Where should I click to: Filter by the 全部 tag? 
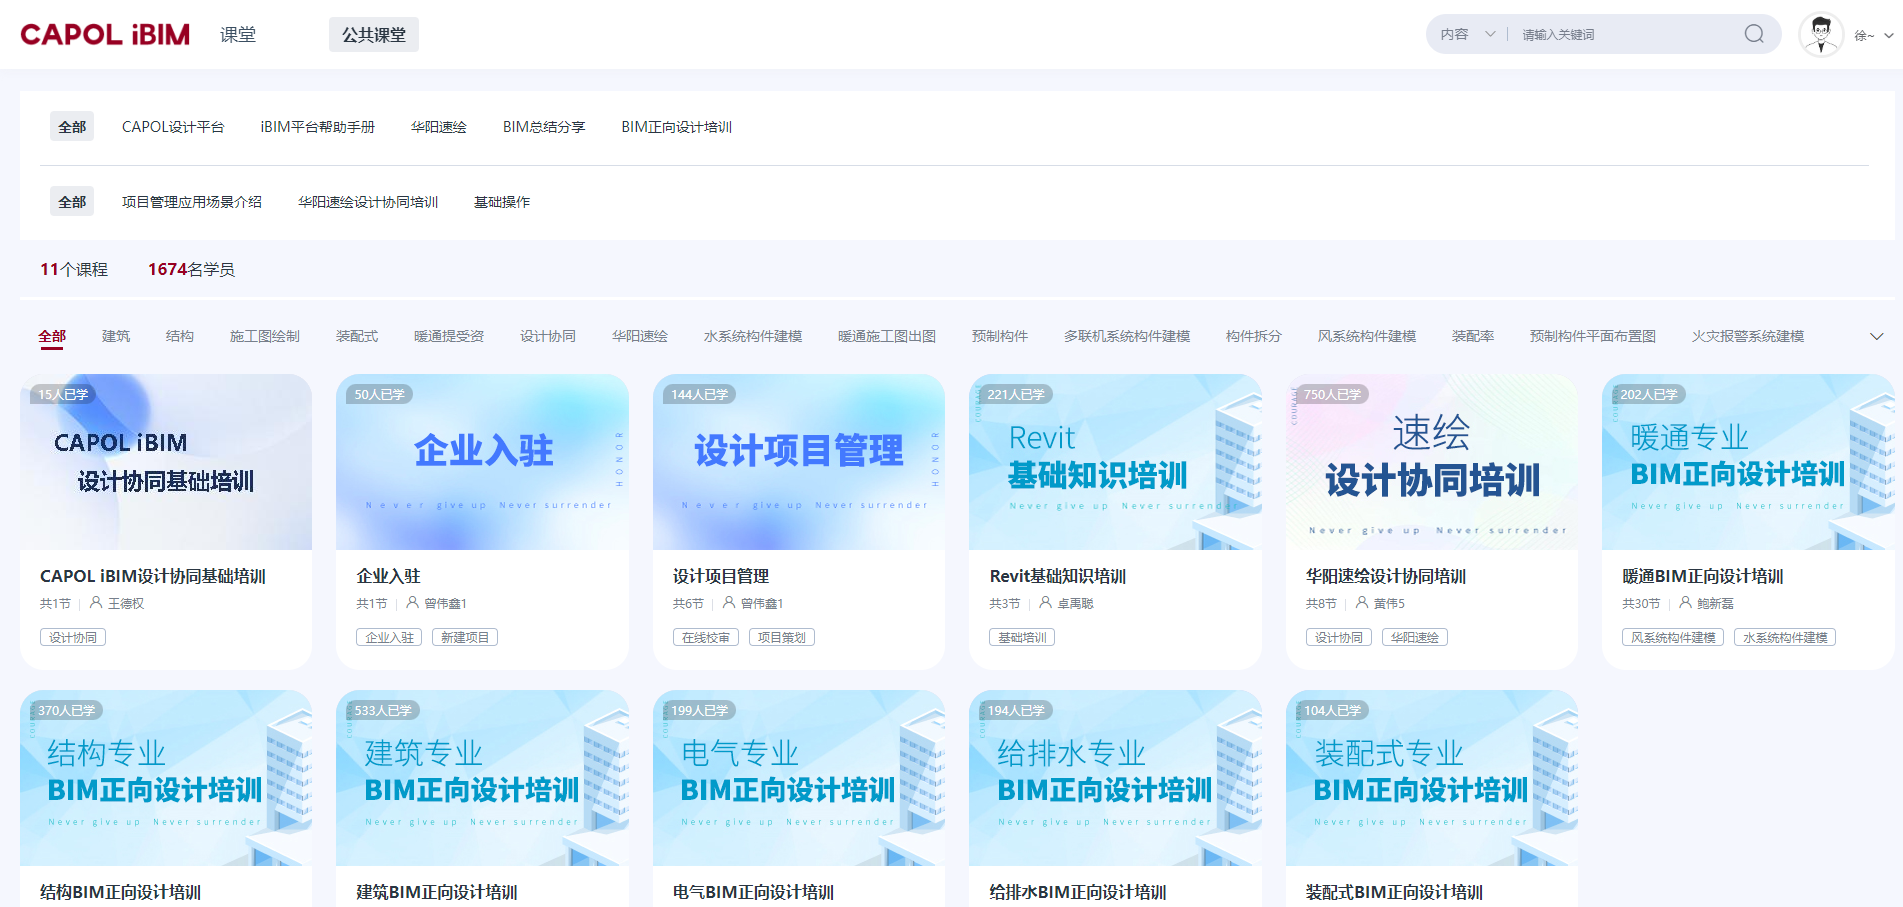[x=52, y=337]
